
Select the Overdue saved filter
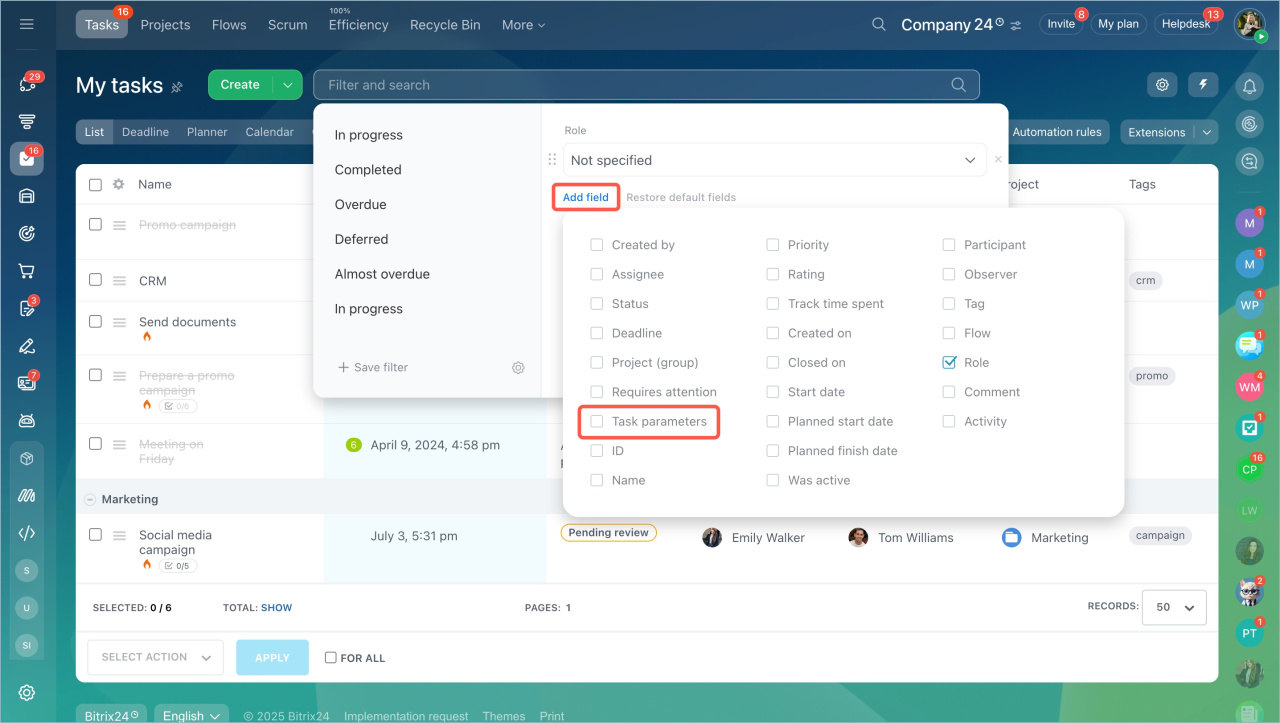coord(360,204)
